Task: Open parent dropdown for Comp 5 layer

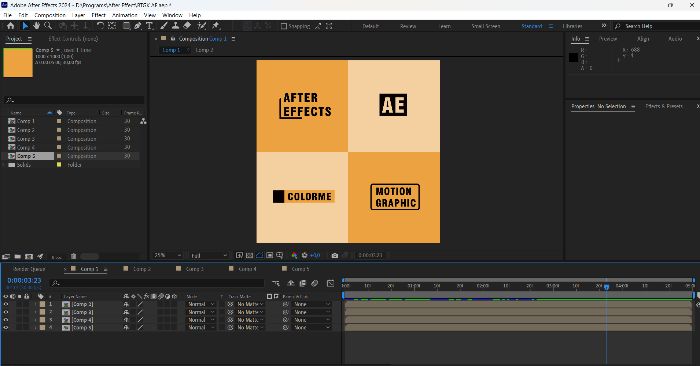Action: pyautogui.click(x=312, y=328)
